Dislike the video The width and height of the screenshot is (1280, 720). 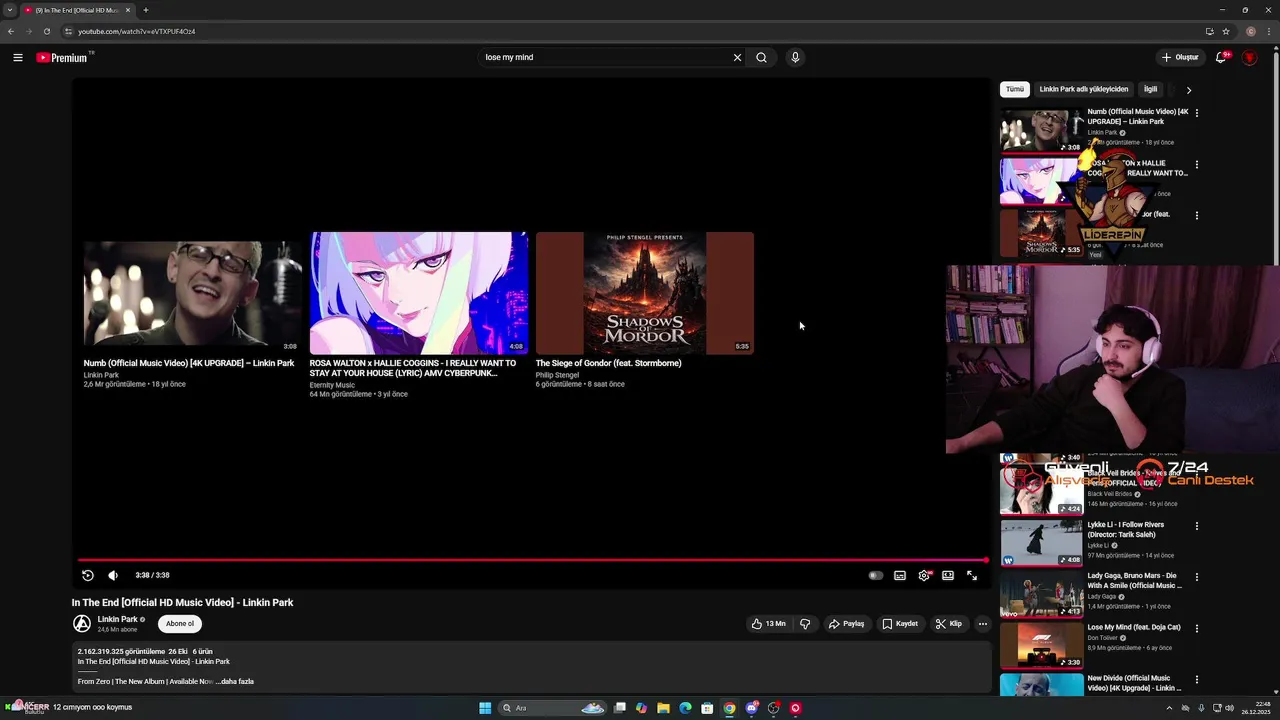[805, 624]
